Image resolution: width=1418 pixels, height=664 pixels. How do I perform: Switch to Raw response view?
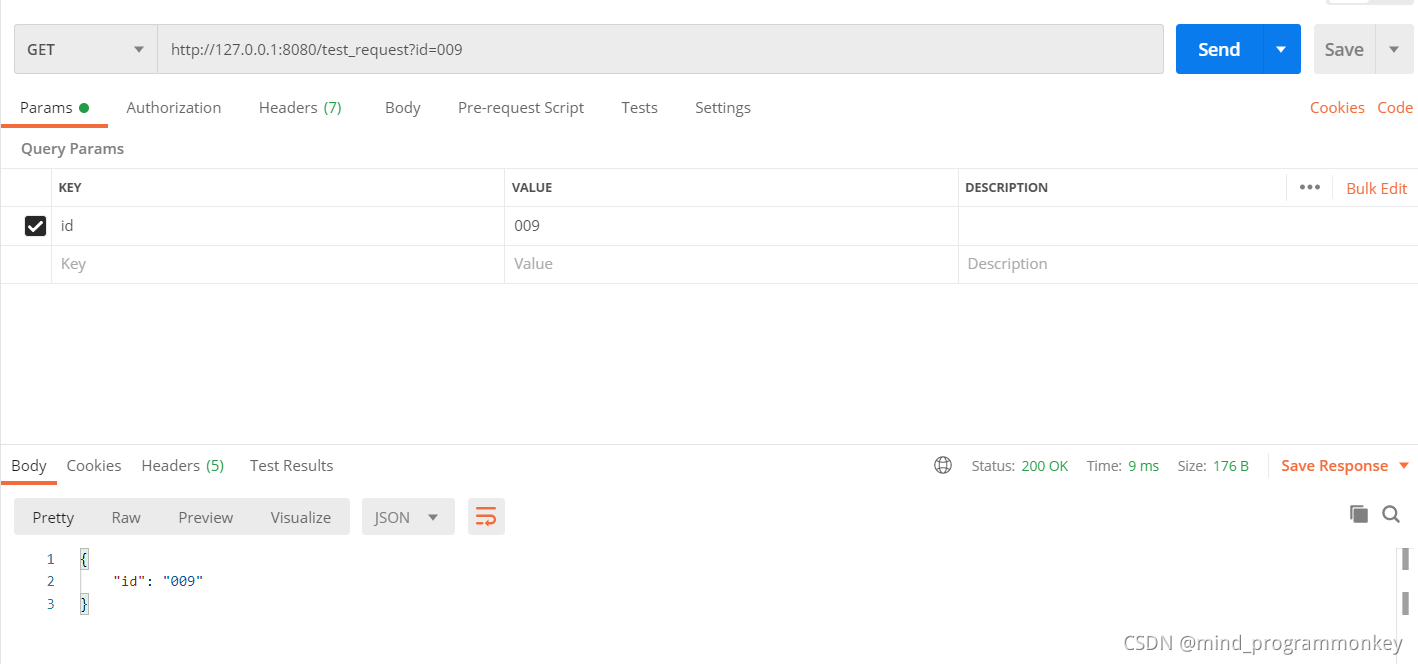[126, 517]
